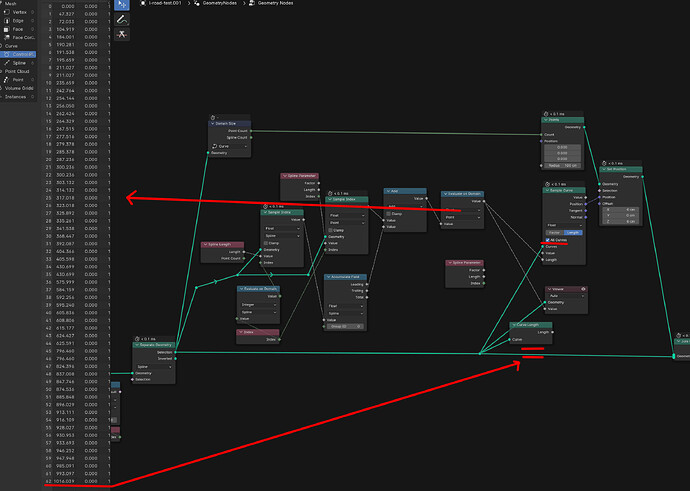This screenshot has width=690, height=491.
Task: Select Spline domain under Curve in sidebar
Action: click(x=18, y=63)
